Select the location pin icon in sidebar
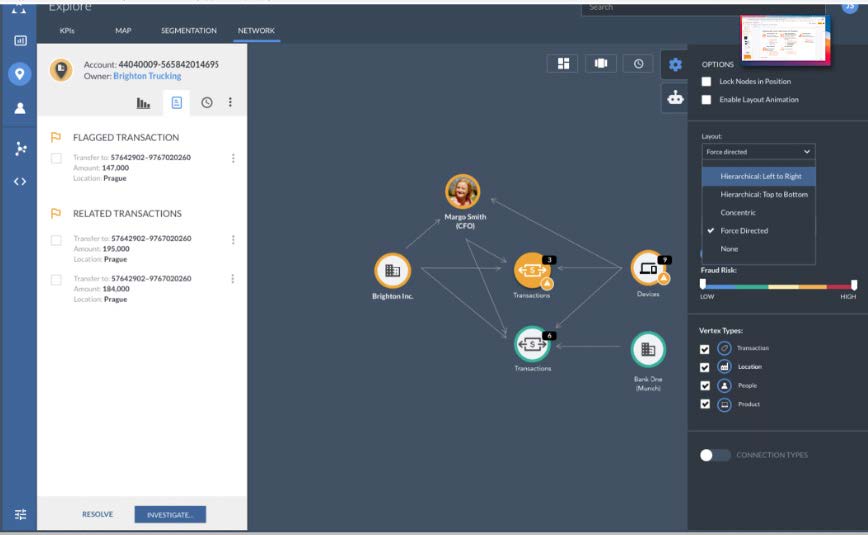Viewport: 868px width, 535px height. click(19, 74)
